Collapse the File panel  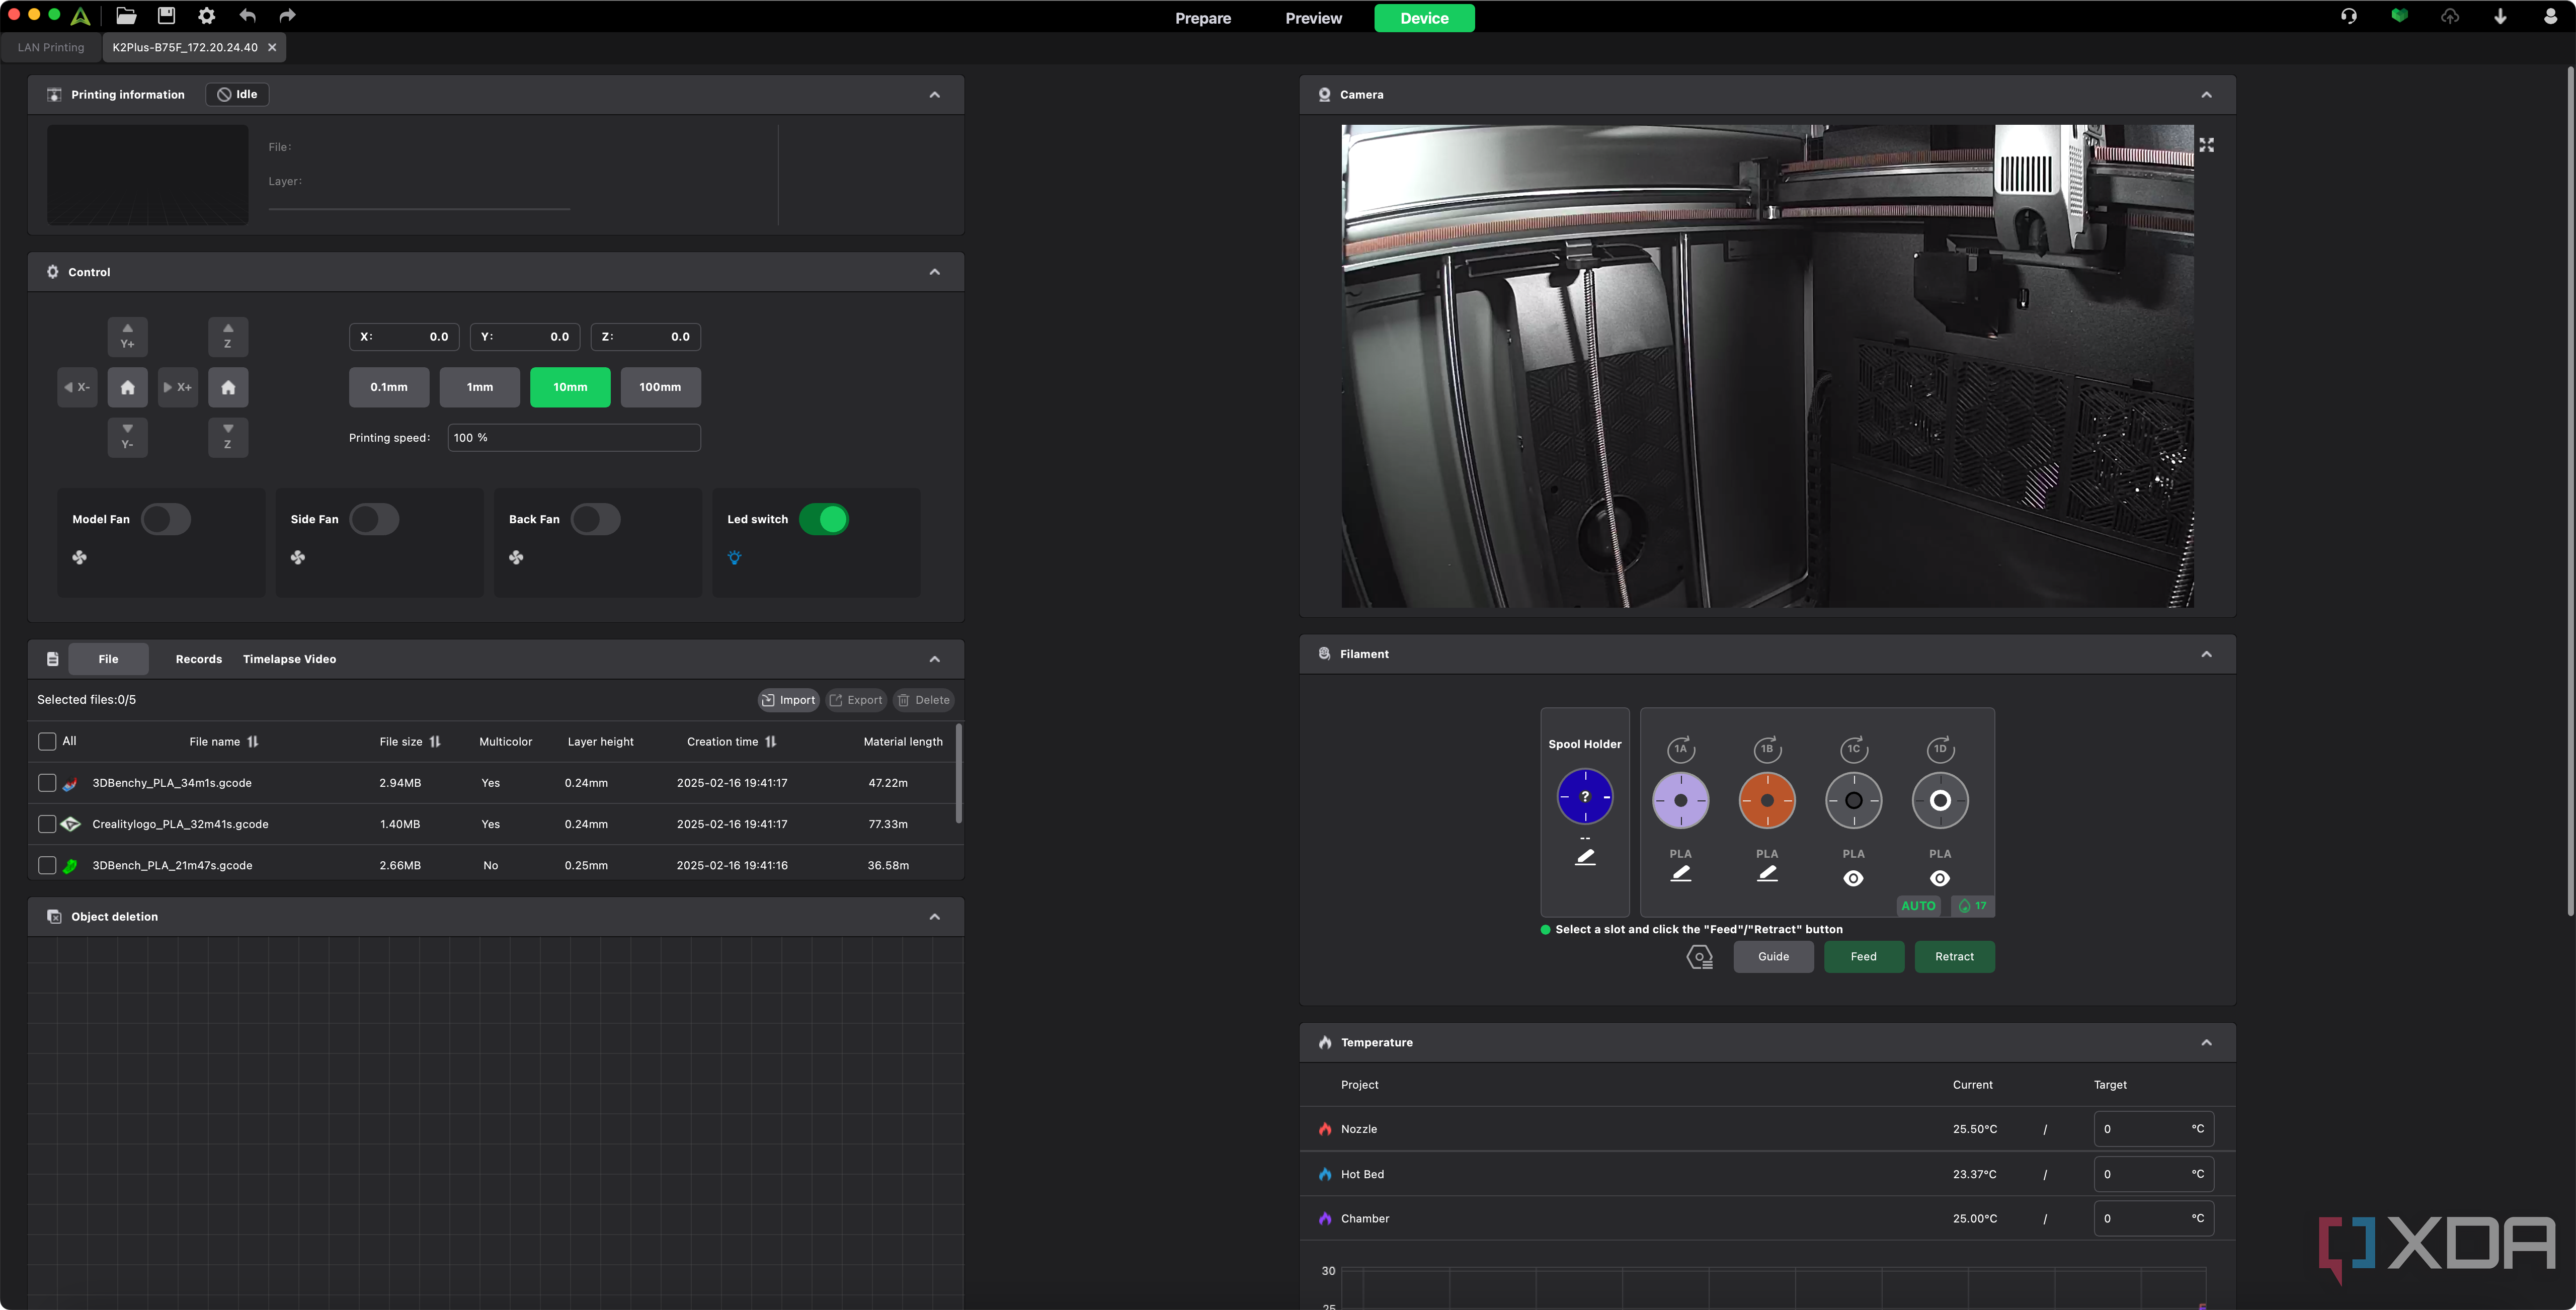(x=935, y=659)
